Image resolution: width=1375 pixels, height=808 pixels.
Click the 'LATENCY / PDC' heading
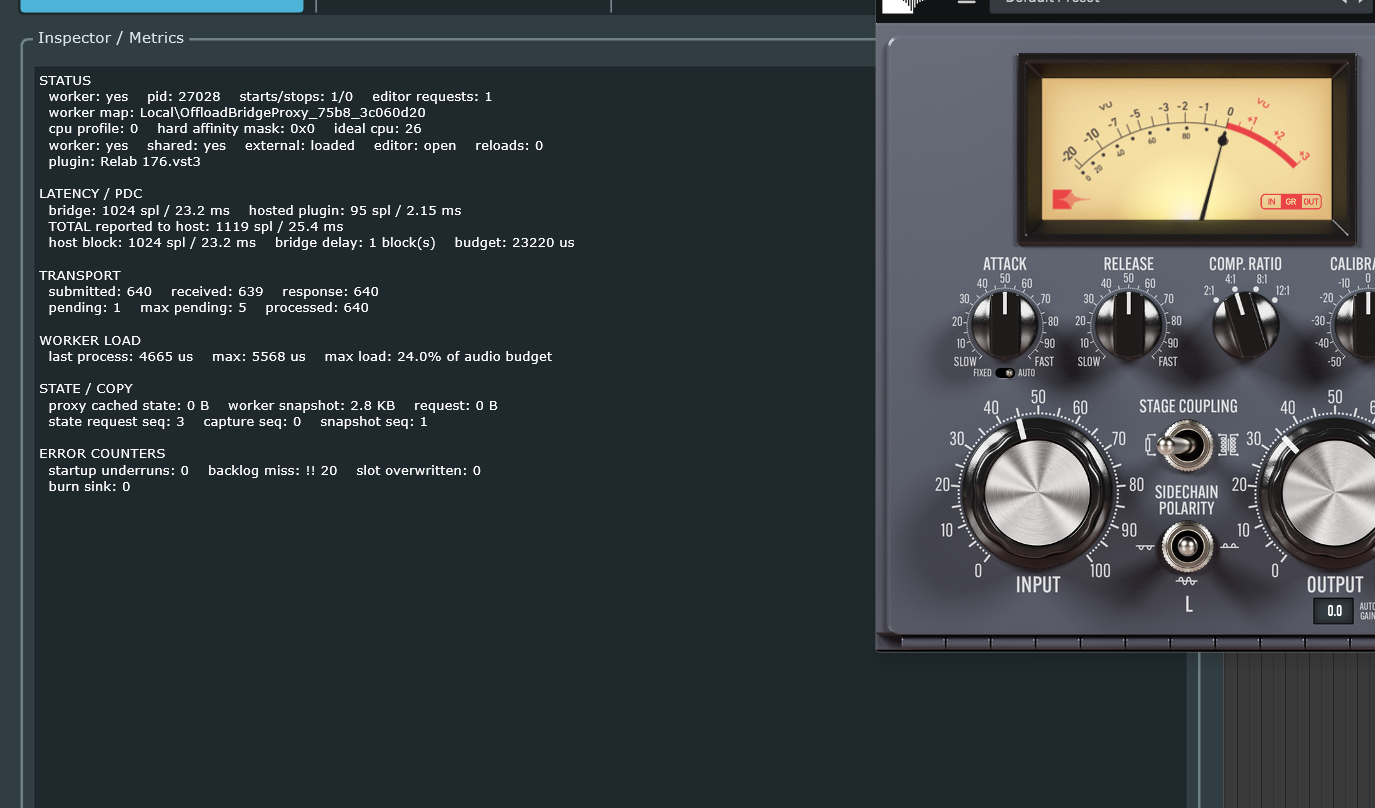click(x=91, y=193)
